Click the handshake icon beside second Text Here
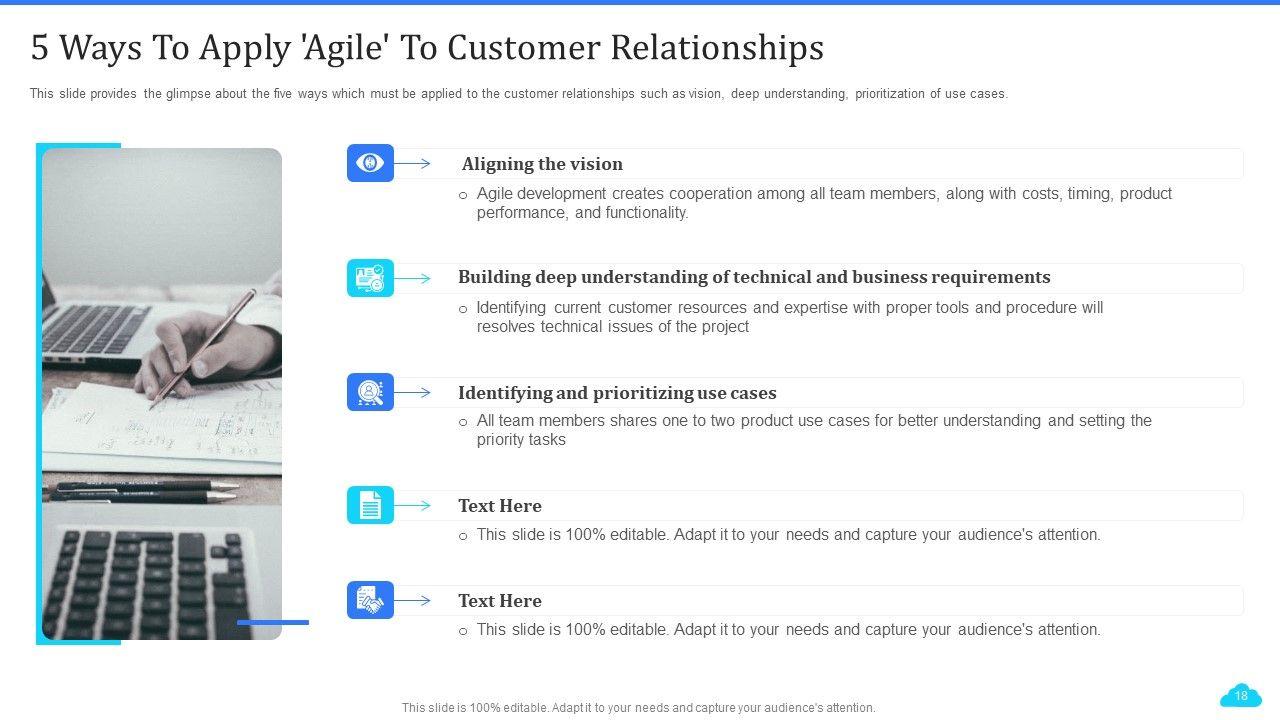Screen dimensions: 1280x720 pos(370,600)
